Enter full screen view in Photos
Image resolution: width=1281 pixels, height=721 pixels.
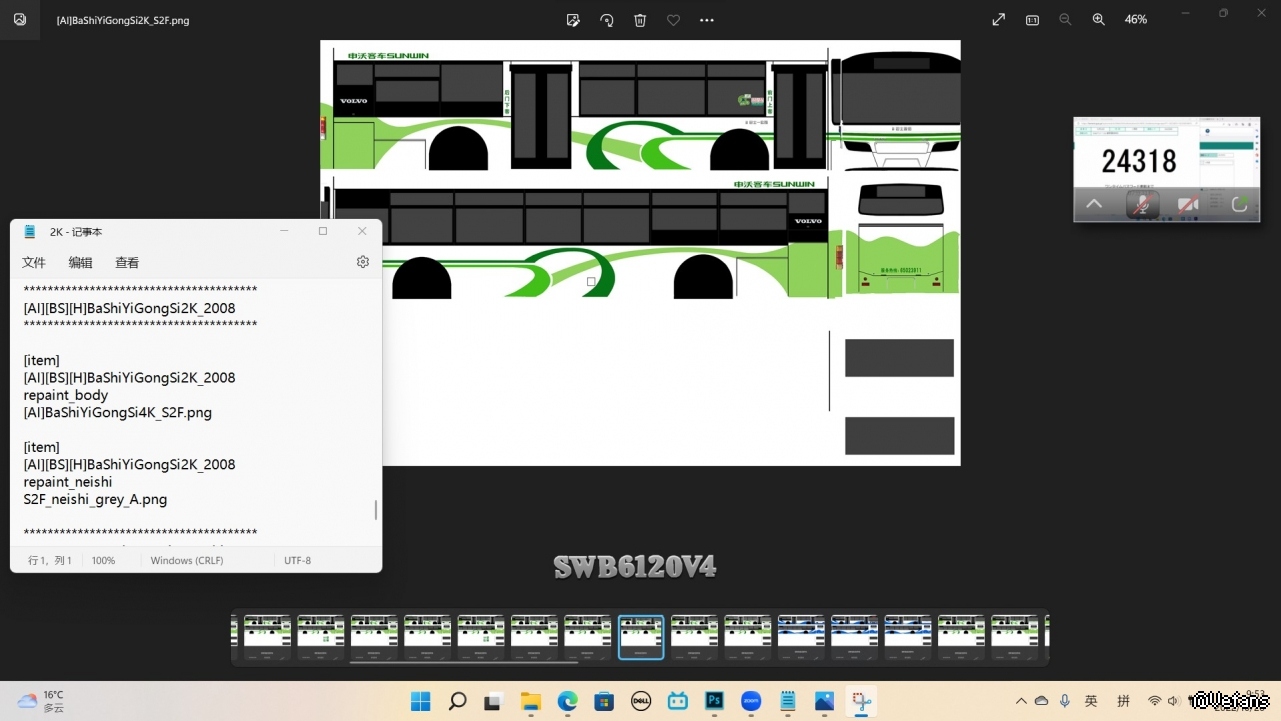(998, 20)
